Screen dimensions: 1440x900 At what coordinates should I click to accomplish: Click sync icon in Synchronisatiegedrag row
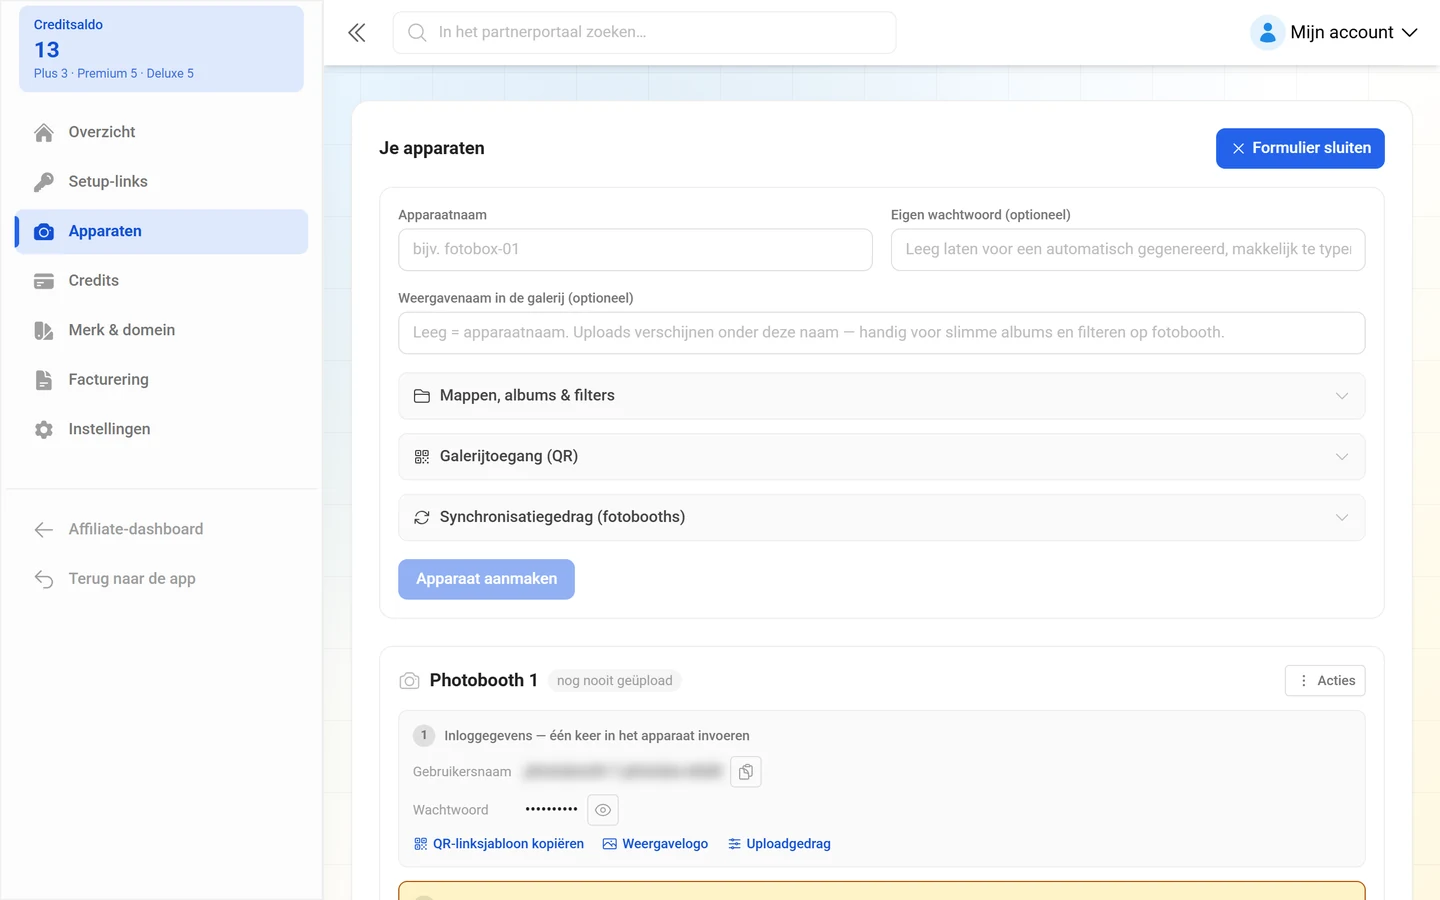point(422,517)
